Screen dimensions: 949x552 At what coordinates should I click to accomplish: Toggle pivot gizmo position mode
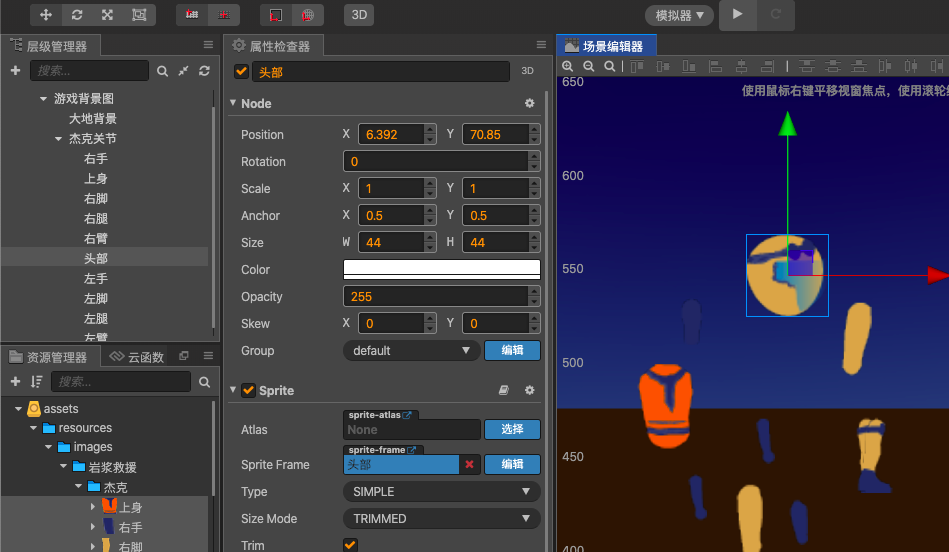[x=192, y=15]
